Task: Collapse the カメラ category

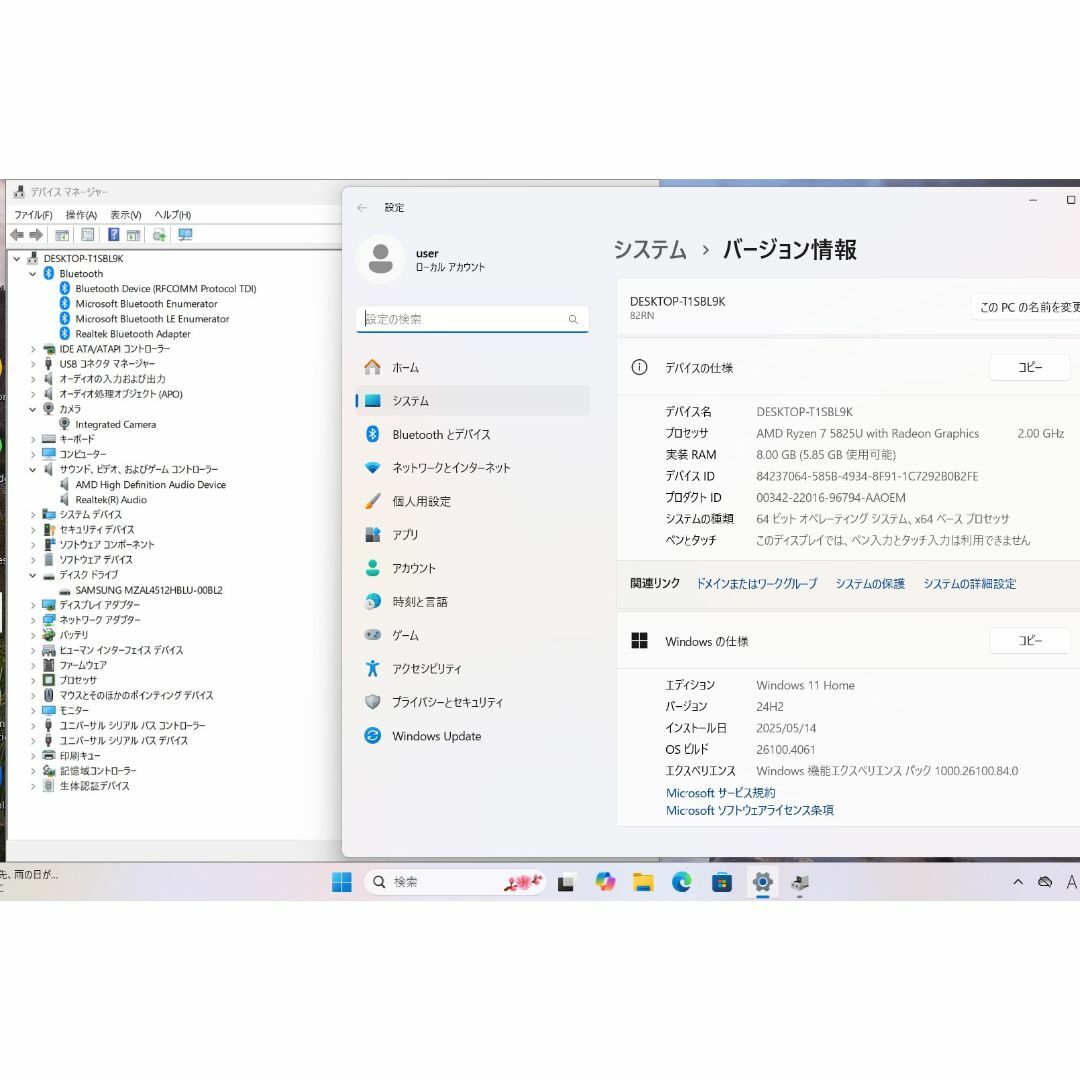Action: pyautogui.click(x=32, y=409)
